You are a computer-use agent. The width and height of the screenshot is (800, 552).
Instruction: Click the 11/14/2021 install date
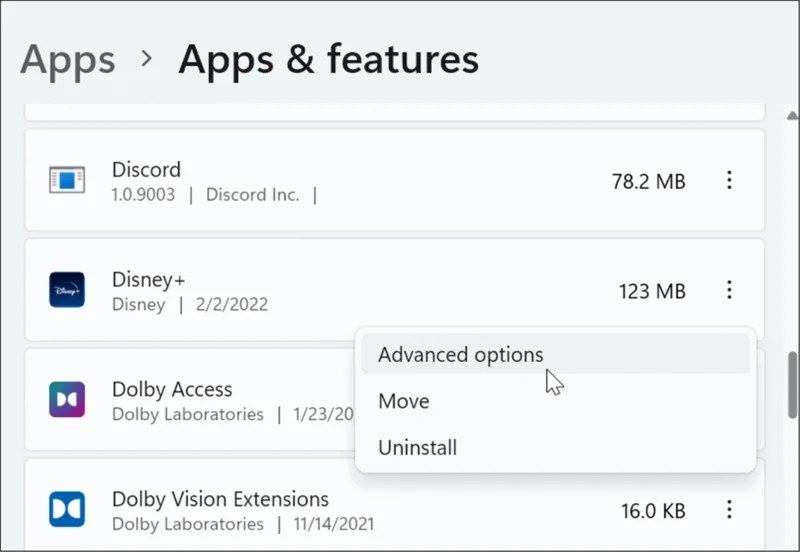[334, 524]
